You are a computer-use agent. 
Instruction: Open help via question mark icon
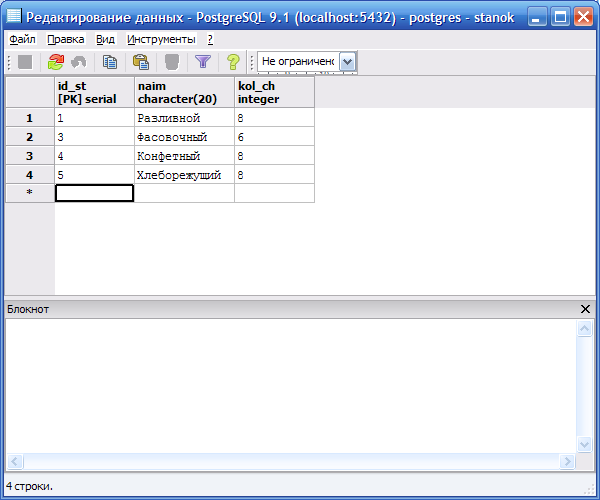click(x=233, y=62)
